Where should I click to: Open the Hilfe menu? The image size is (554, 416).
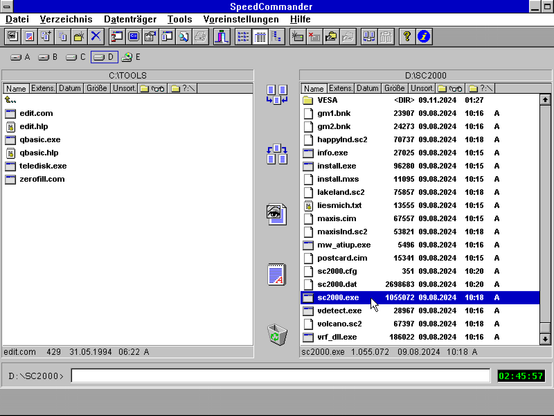[x=300, y=19]
